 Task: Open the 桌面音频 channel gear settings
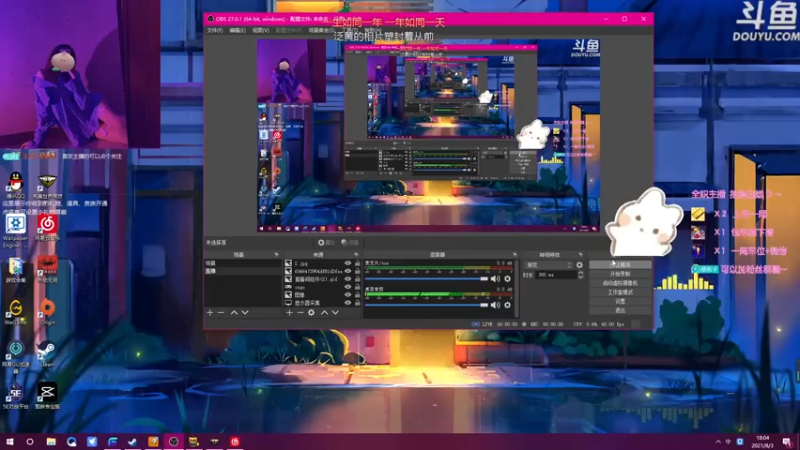(507, 305)
